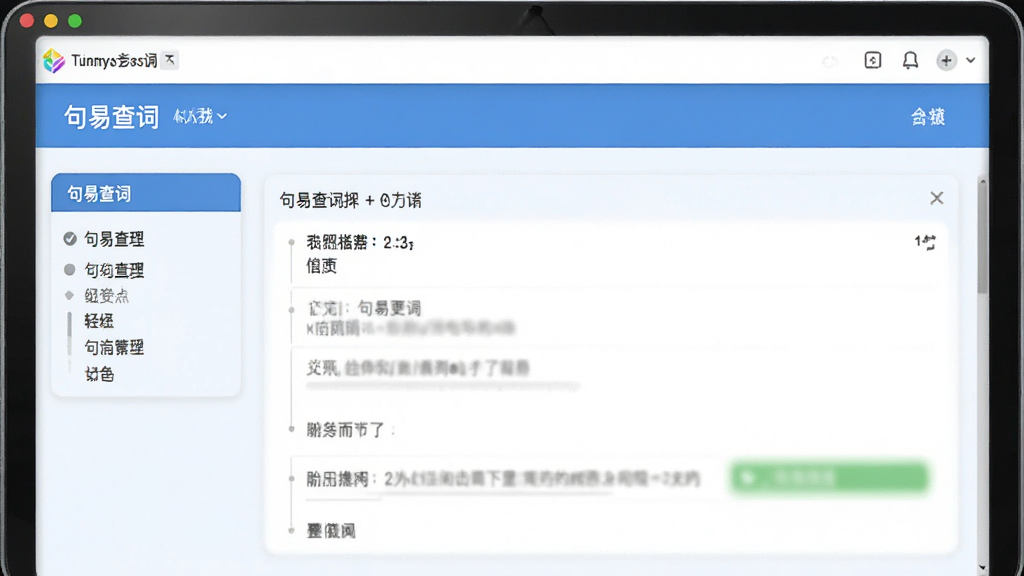The height and width of the screenshot is (576, 1024).
Task: Click the timeline dot beside the 而节了 row
Action: pyautogui.click(x=291, y=429)
